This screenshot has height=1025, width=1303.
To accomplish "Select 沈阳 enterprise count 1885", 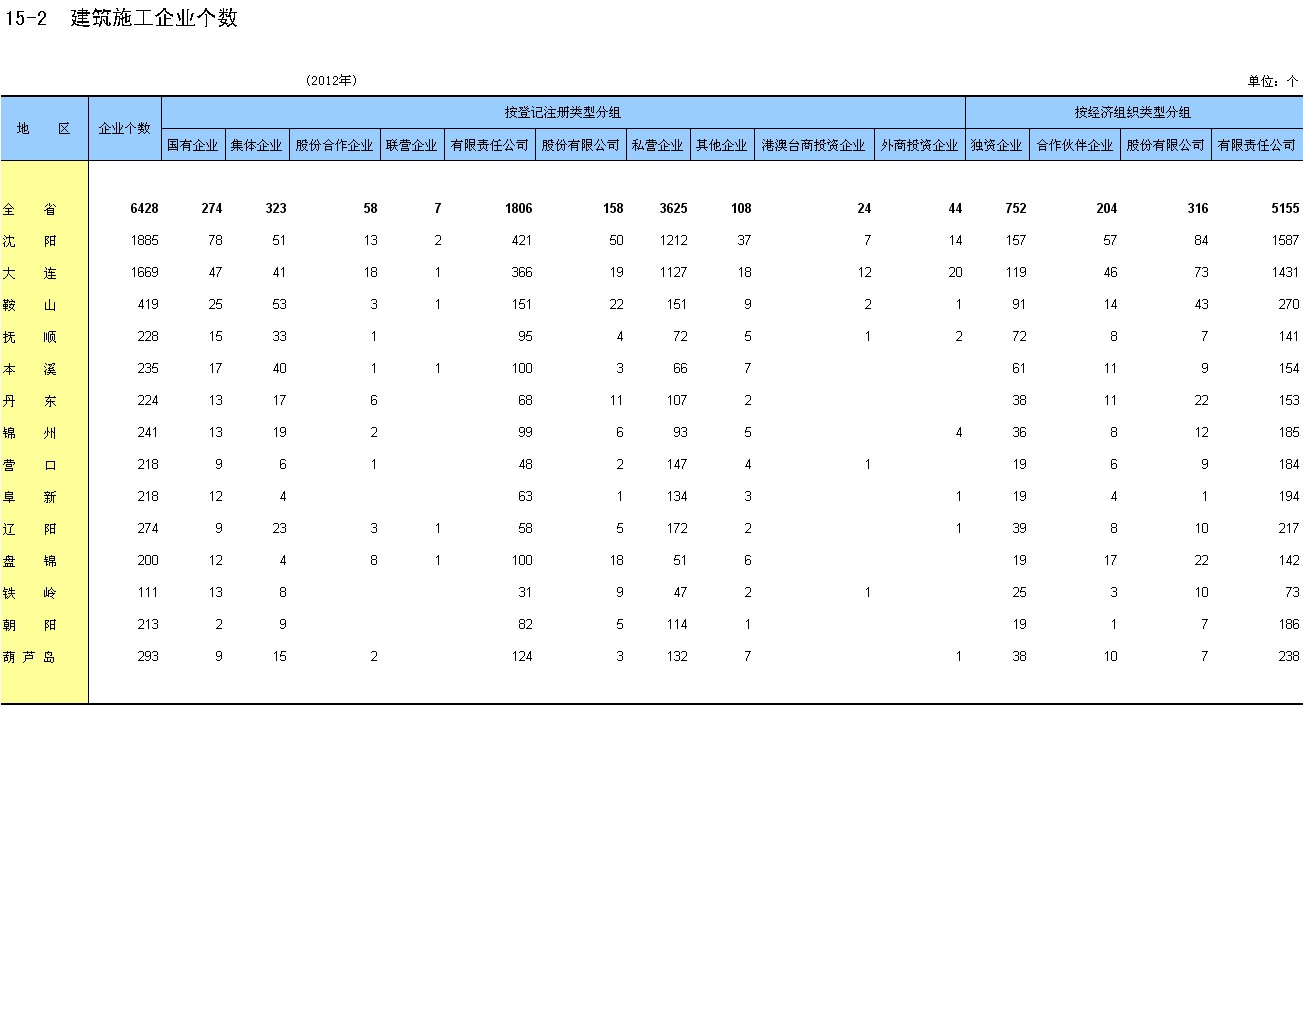I will point(145,240).
